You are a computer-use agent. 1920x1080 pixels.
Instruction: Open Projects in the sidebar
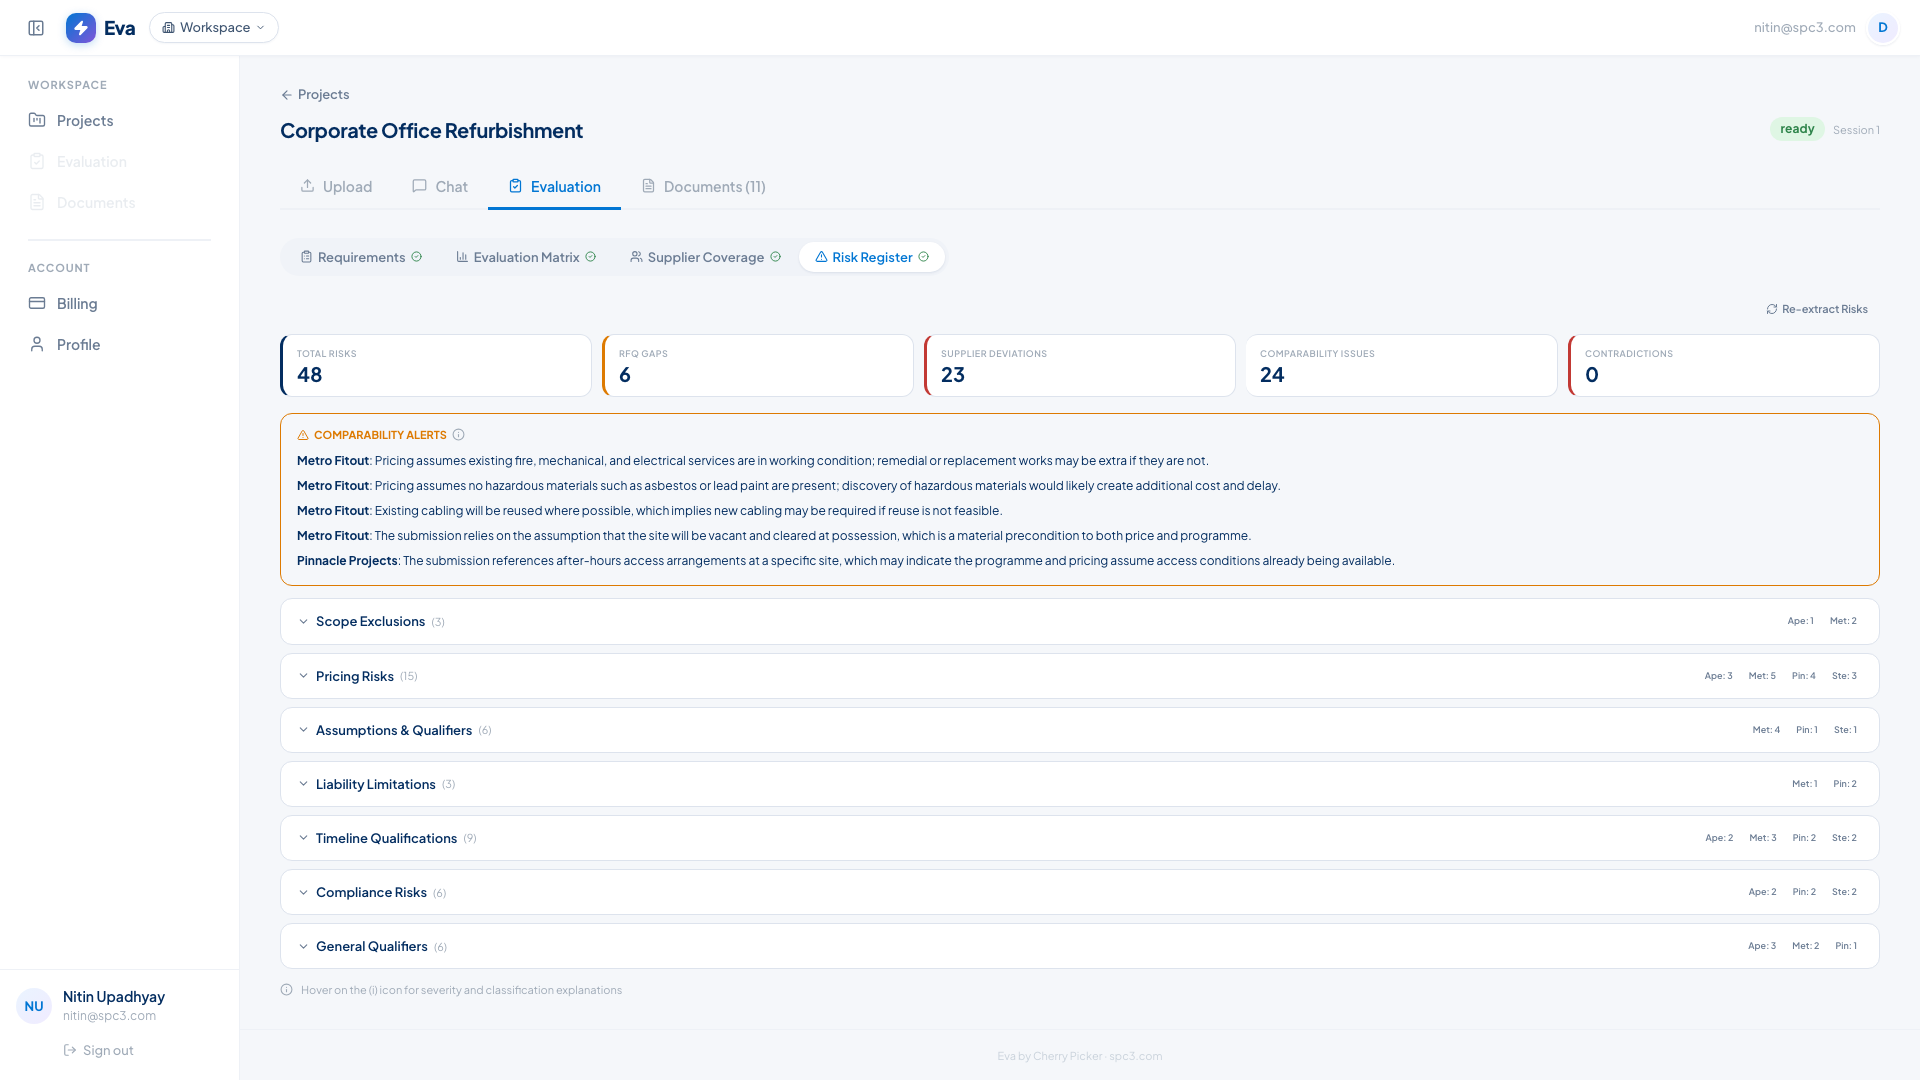120,120
